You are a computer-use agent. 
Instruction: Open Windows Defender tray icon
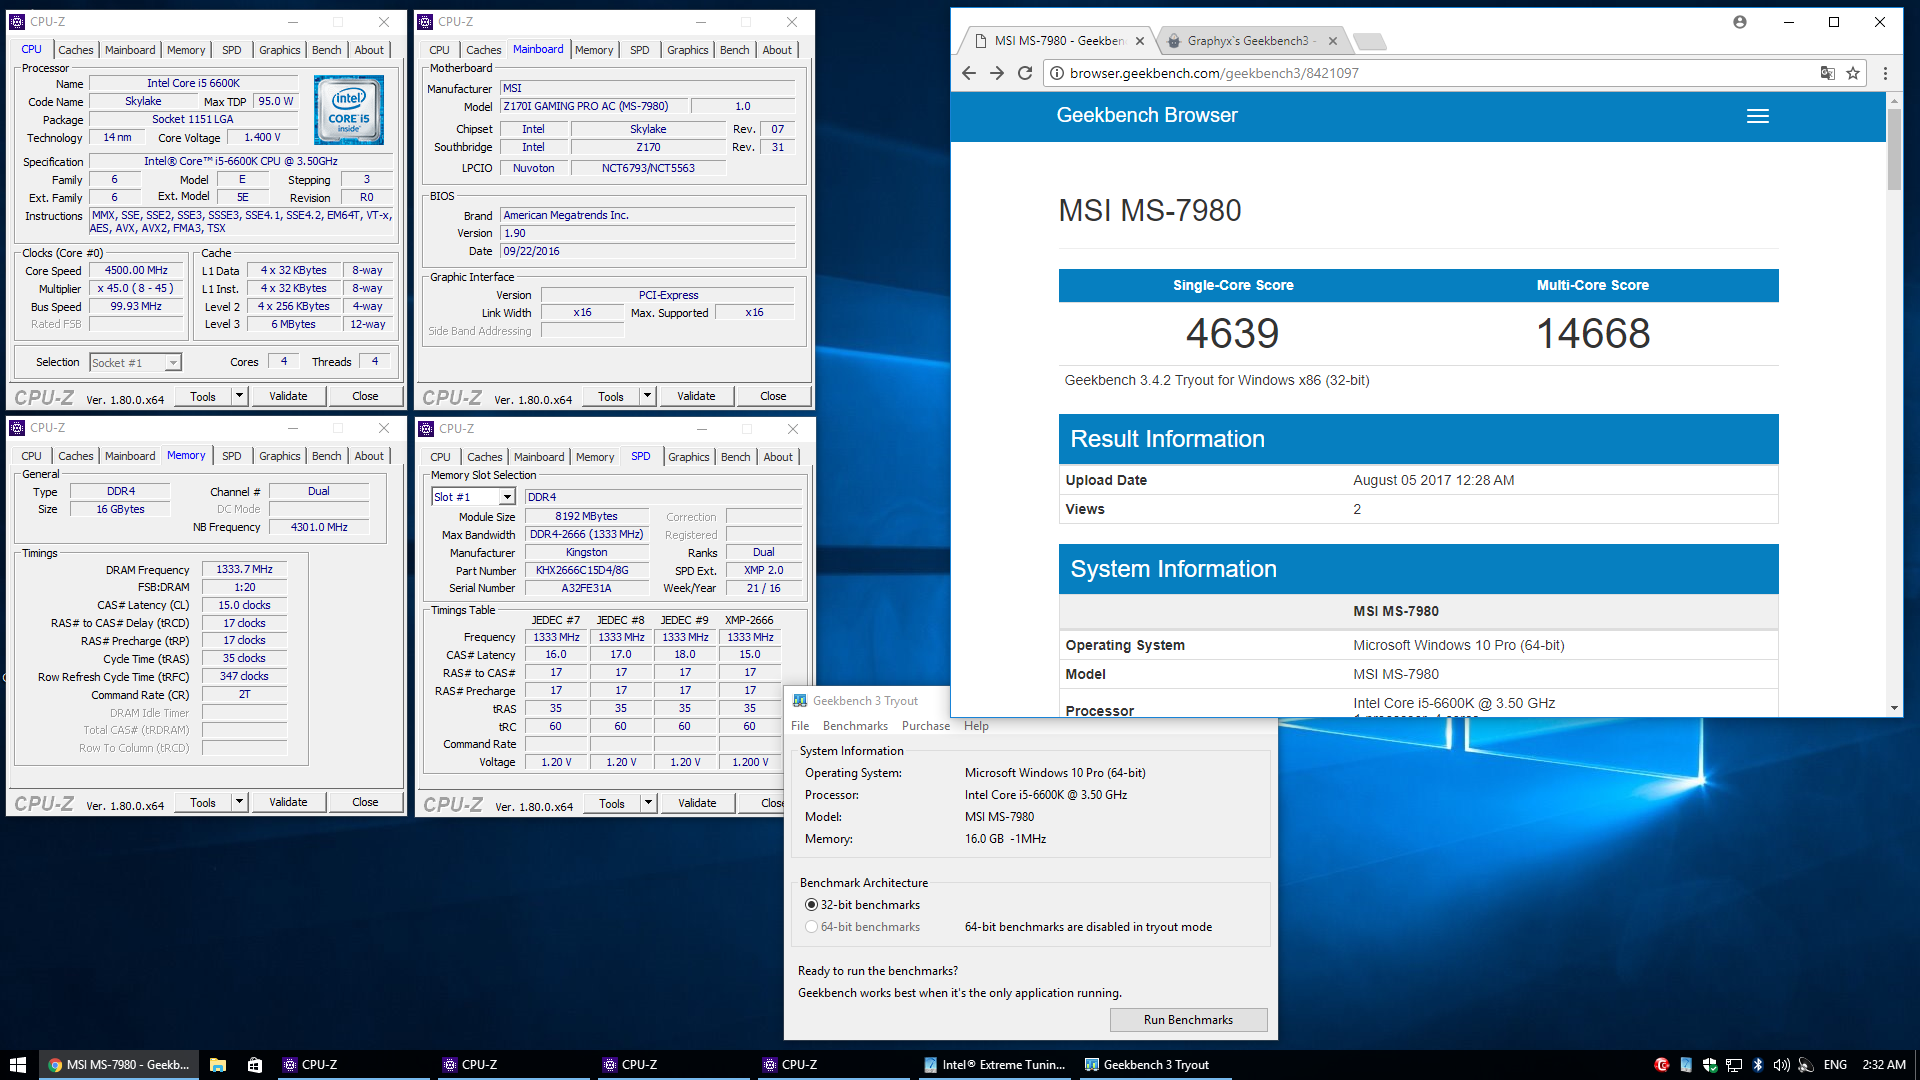[x=1709, y=1065]
